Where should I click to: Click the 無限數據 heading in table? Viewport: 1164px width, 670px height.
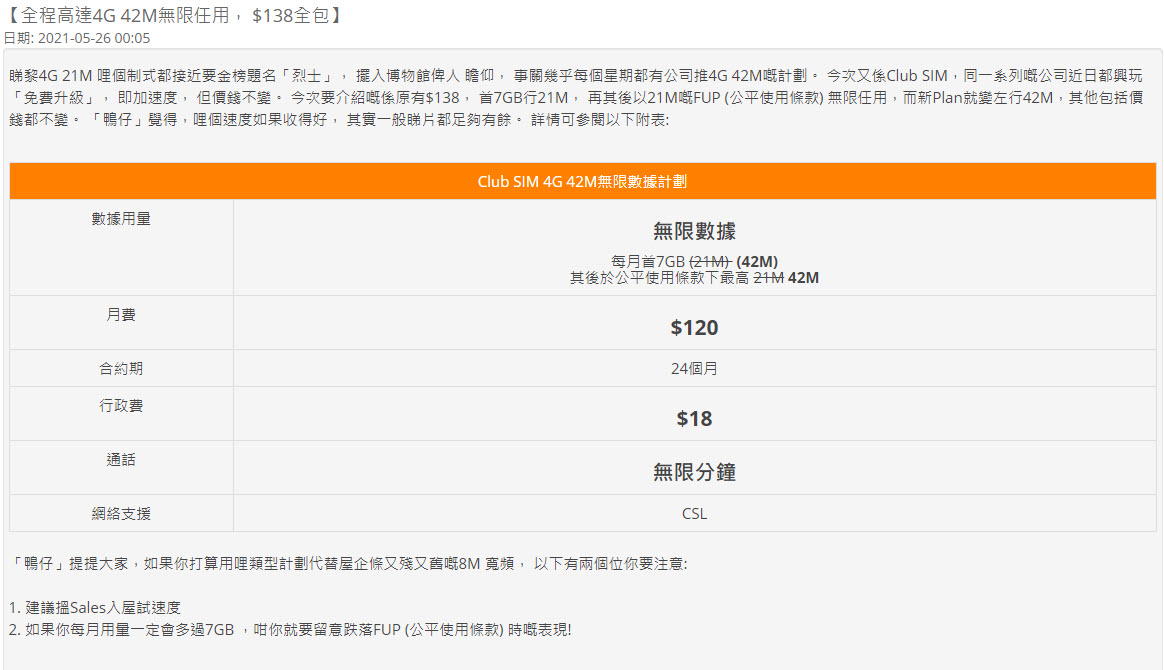point(694,231)
